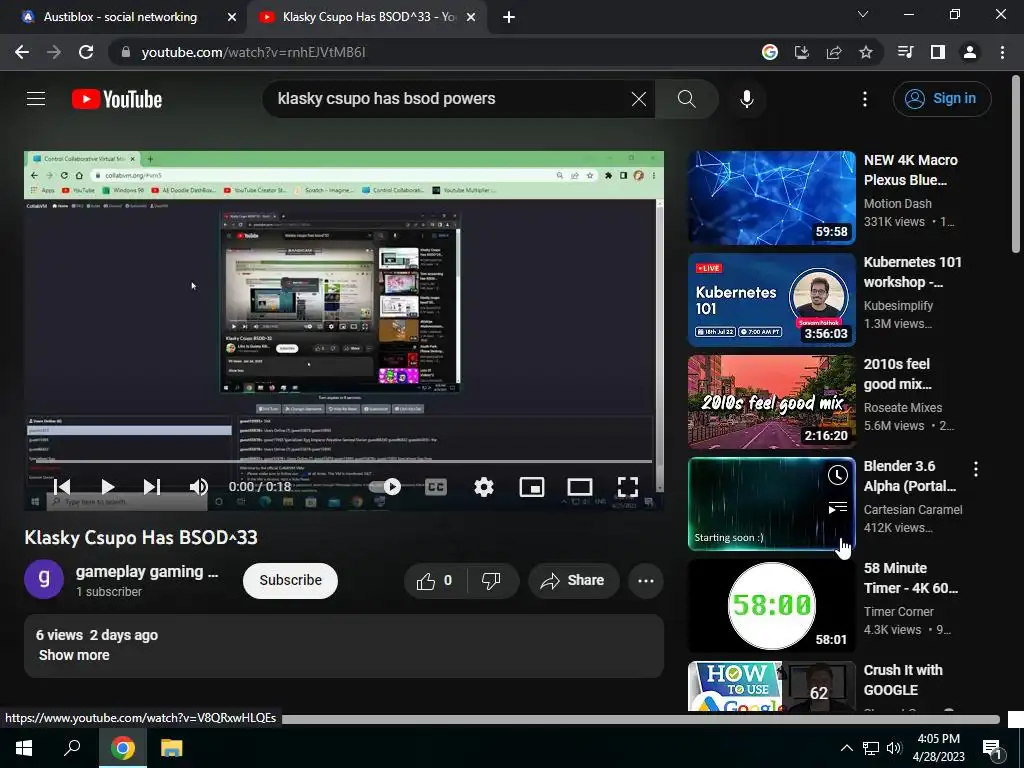Screen dimensions: 1024x768
Task: Reload the YouTube page
Action: coord(86,52)
